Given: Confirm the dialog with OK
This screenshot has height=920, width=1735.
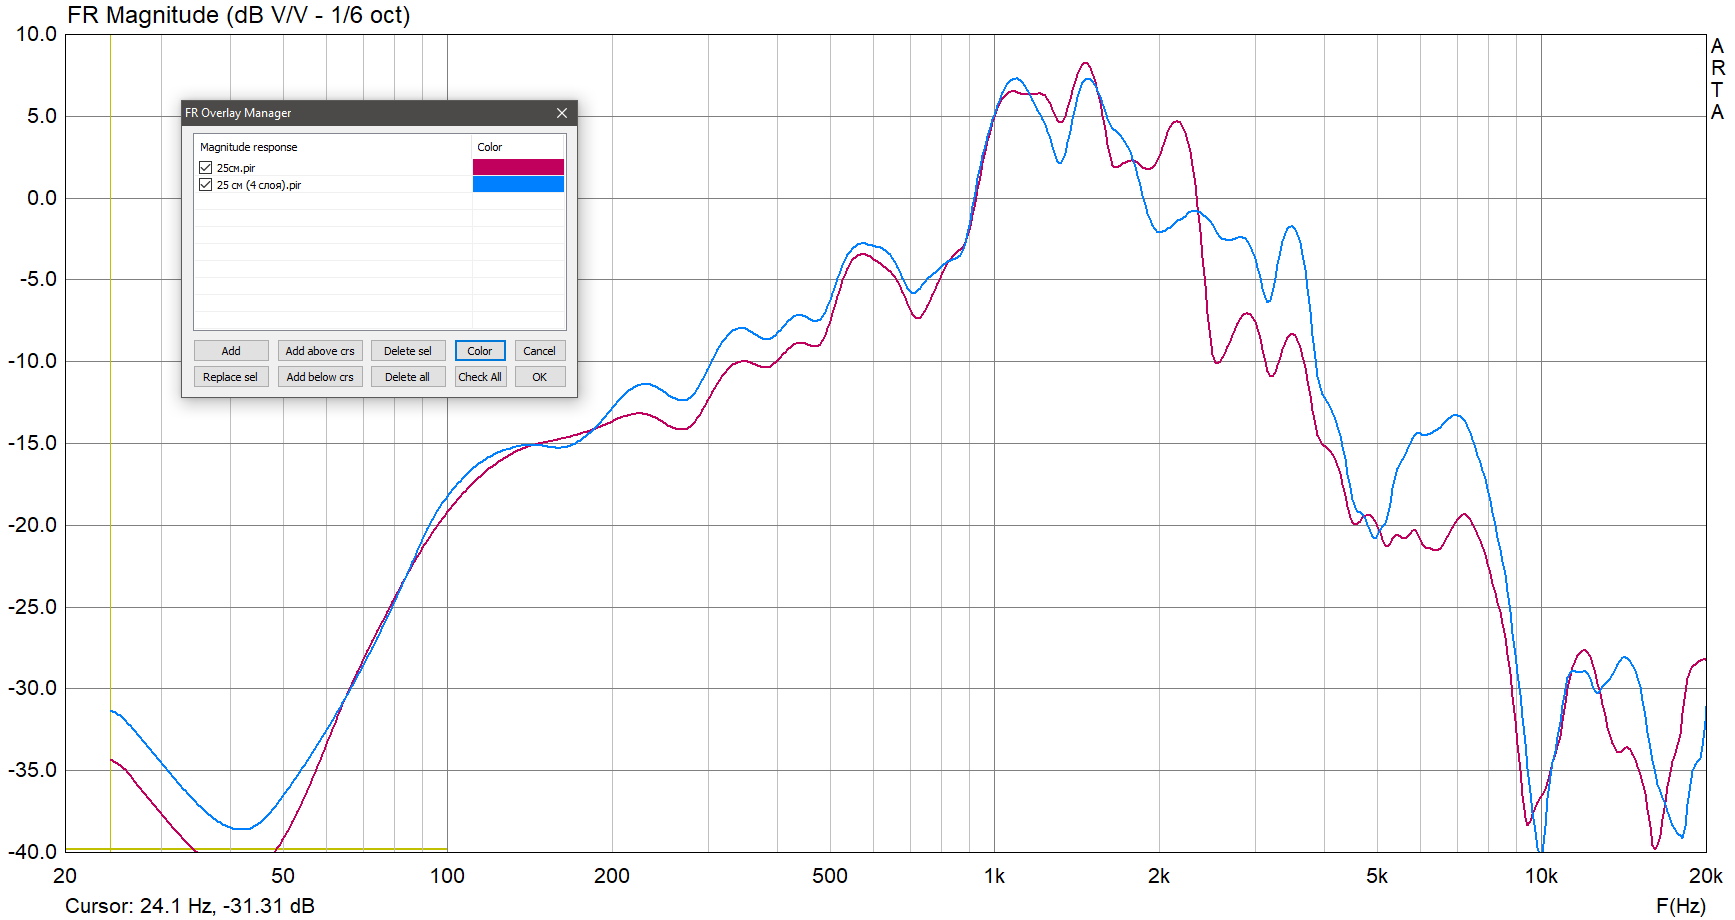Looking at the screenshot, I should click(540, 377).
